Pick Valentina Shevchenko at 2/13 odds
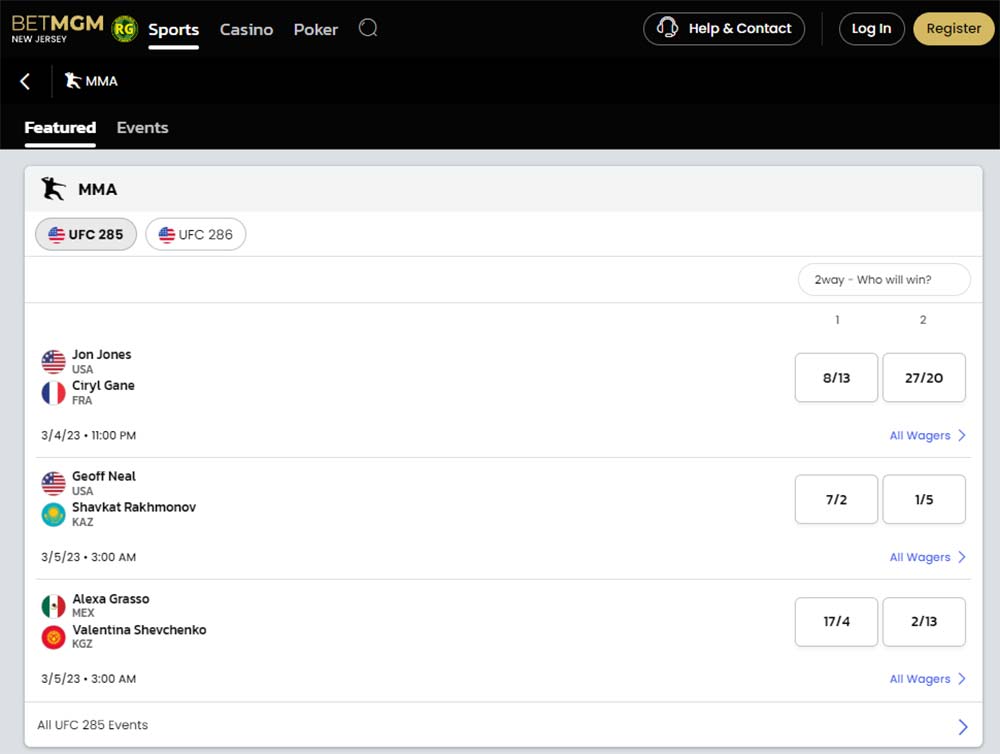 pos(923,621)
